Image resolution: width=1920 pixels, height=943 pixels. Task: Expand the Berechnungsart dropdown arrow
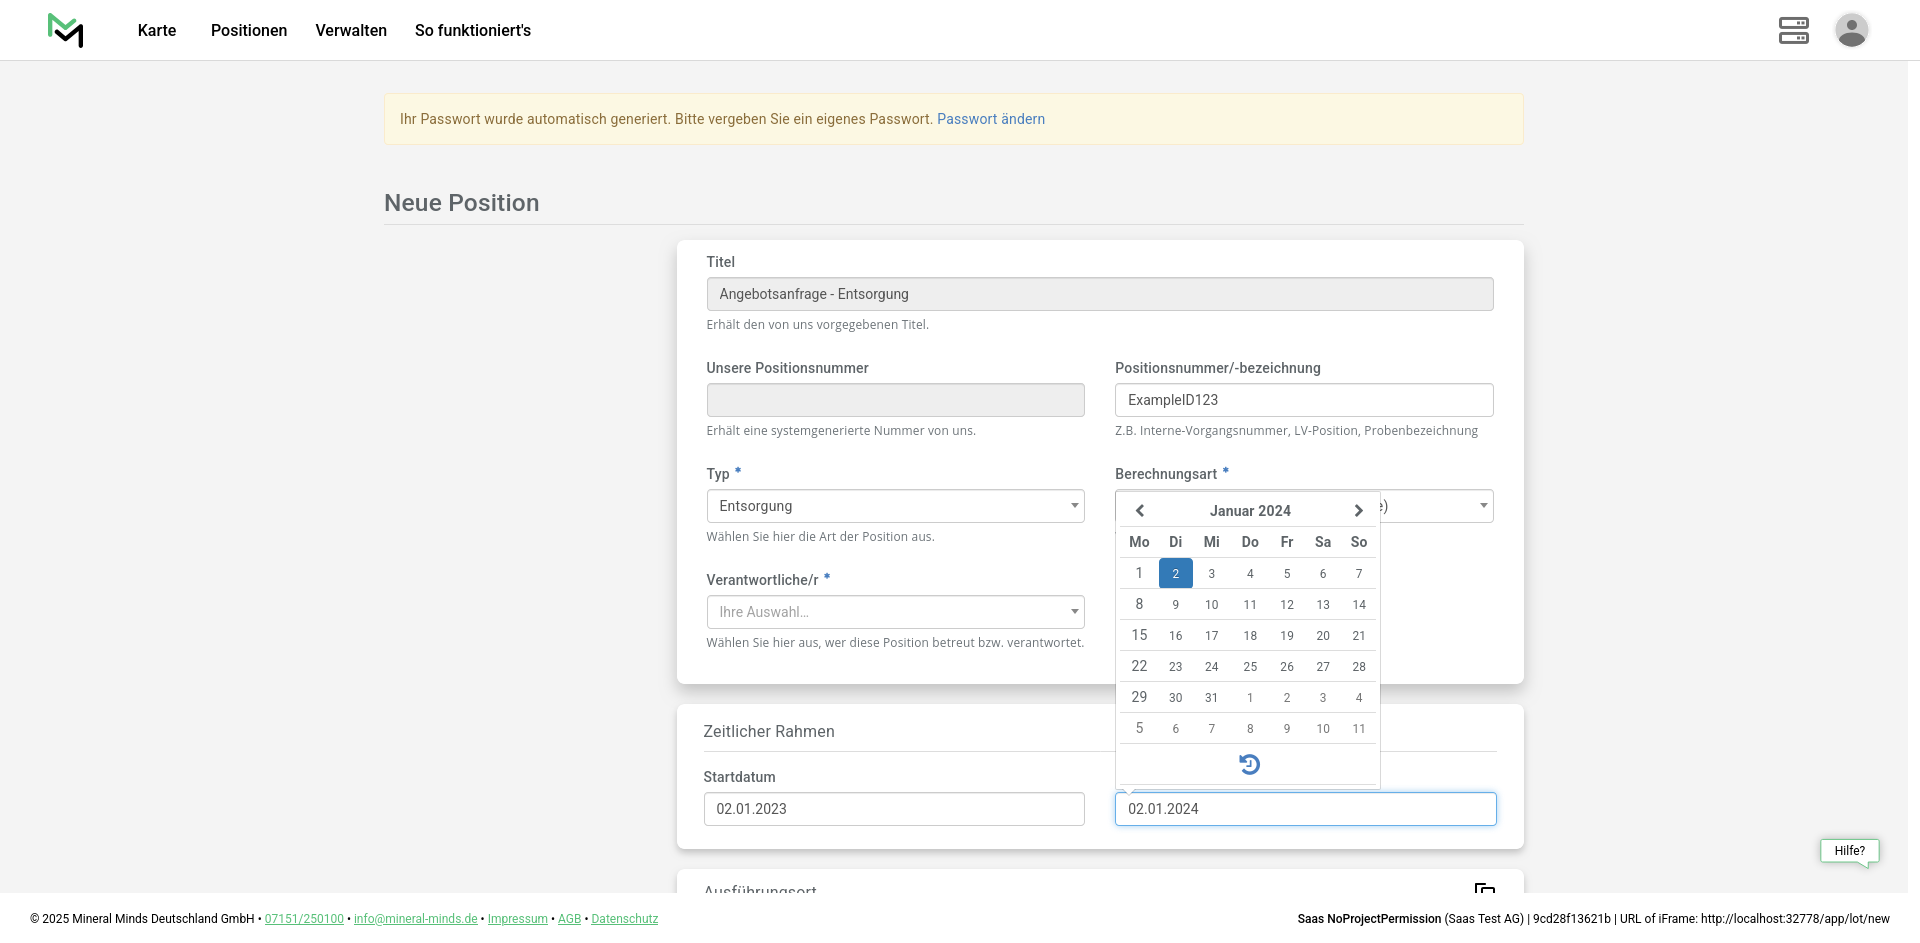click(x=1483, y=506)
